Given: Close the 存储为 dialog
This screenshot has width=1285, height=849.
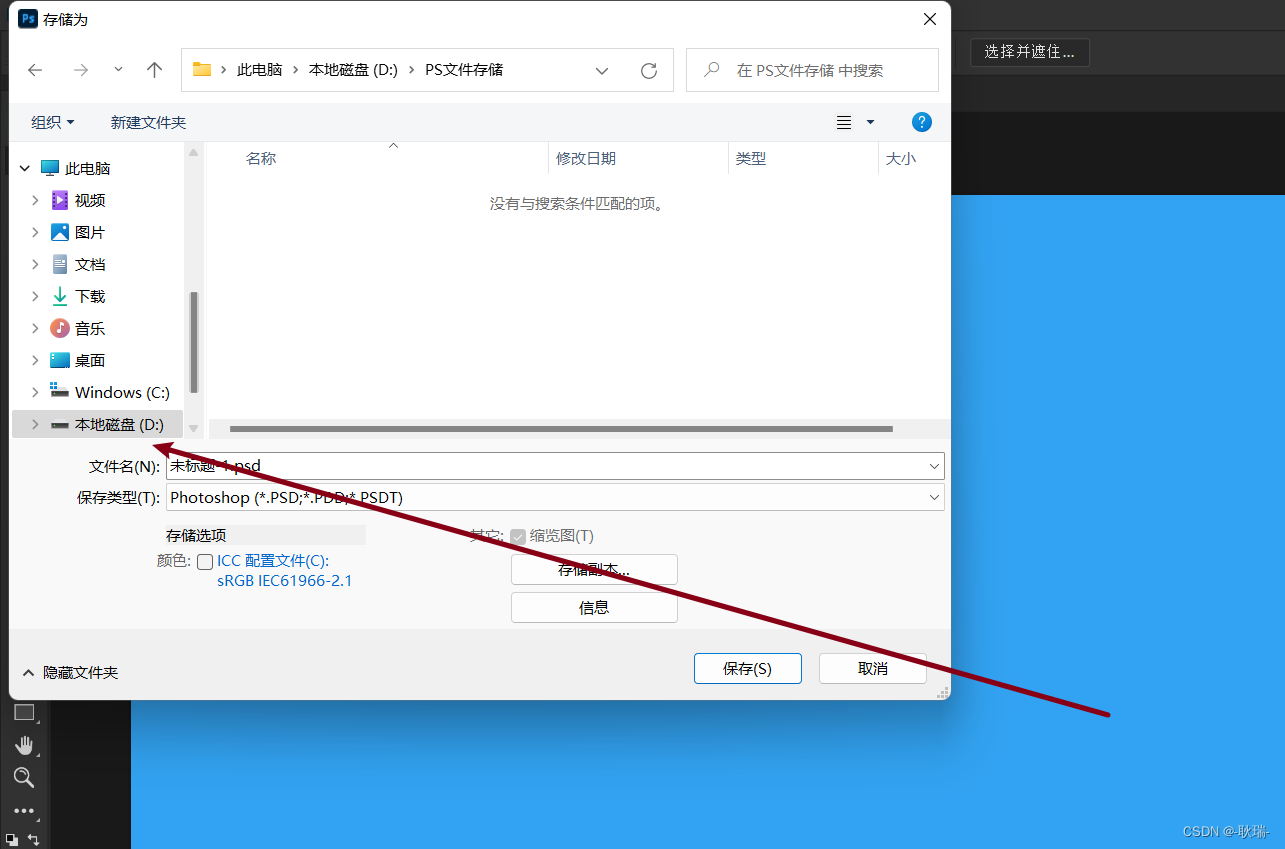Looking at the screenshot, I should click(x=930, y=18).
